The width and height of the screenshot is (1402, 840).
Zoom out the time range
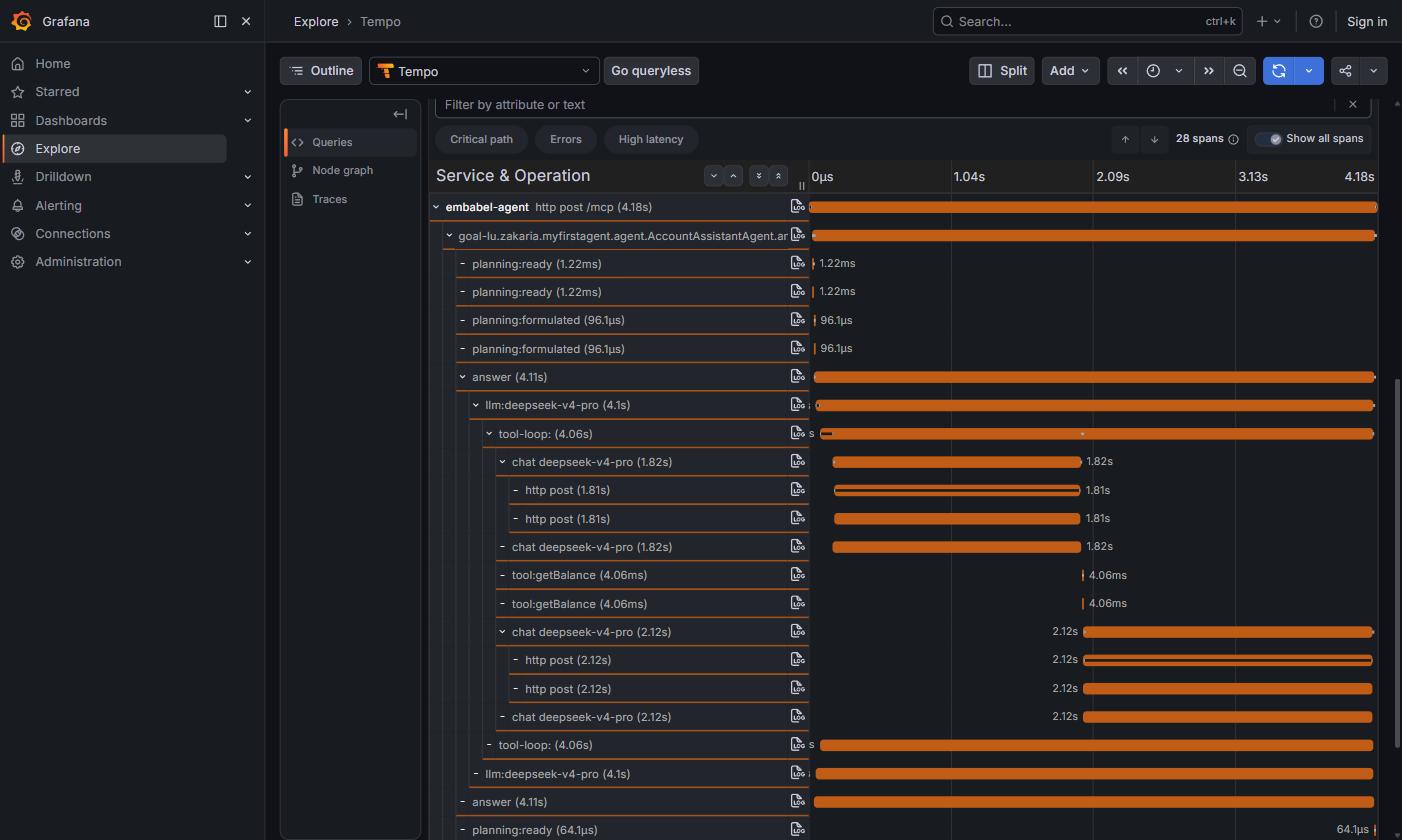tap(1240, 71)
